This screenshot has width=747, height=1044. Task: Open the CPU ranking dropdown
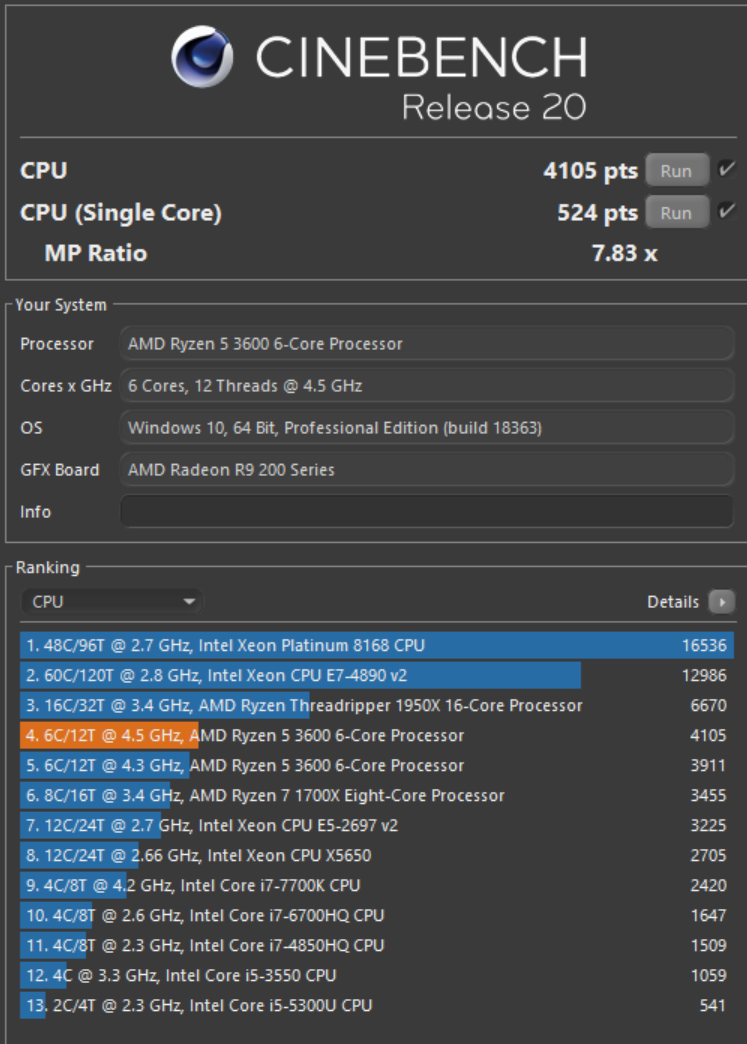112,602
